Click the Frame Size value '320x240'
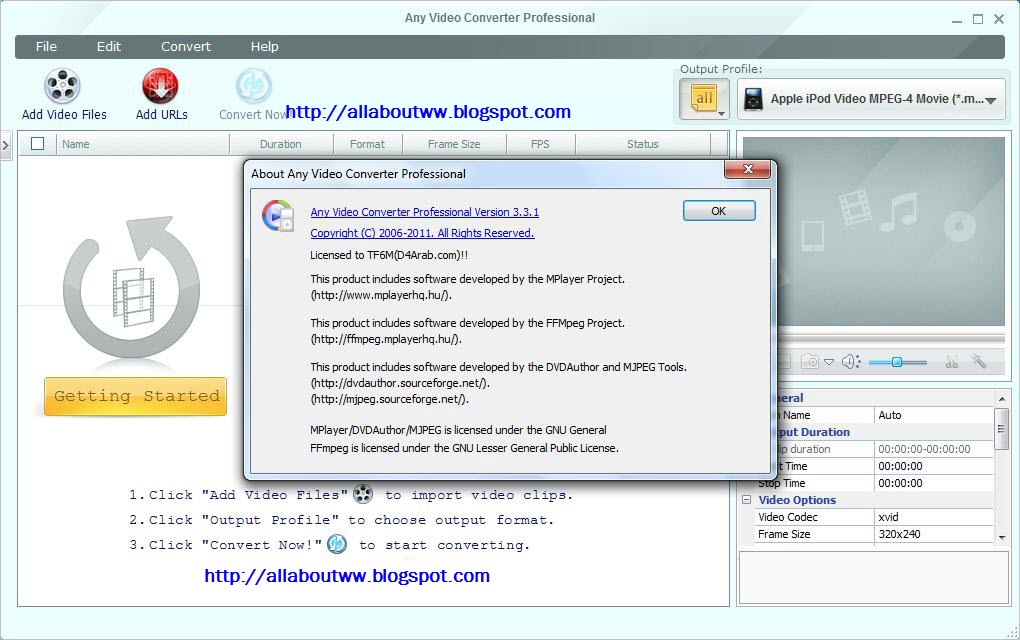Screen dimensions: 1020x640 coord(934,534)
